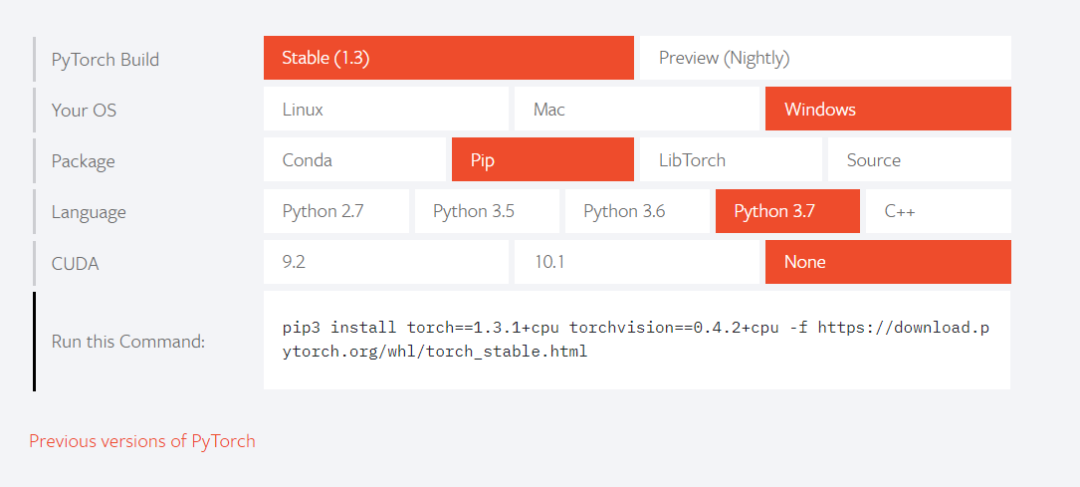
Task: Select CUDA version 10.1
Action: pyautogui.click(x=636, y=262)
